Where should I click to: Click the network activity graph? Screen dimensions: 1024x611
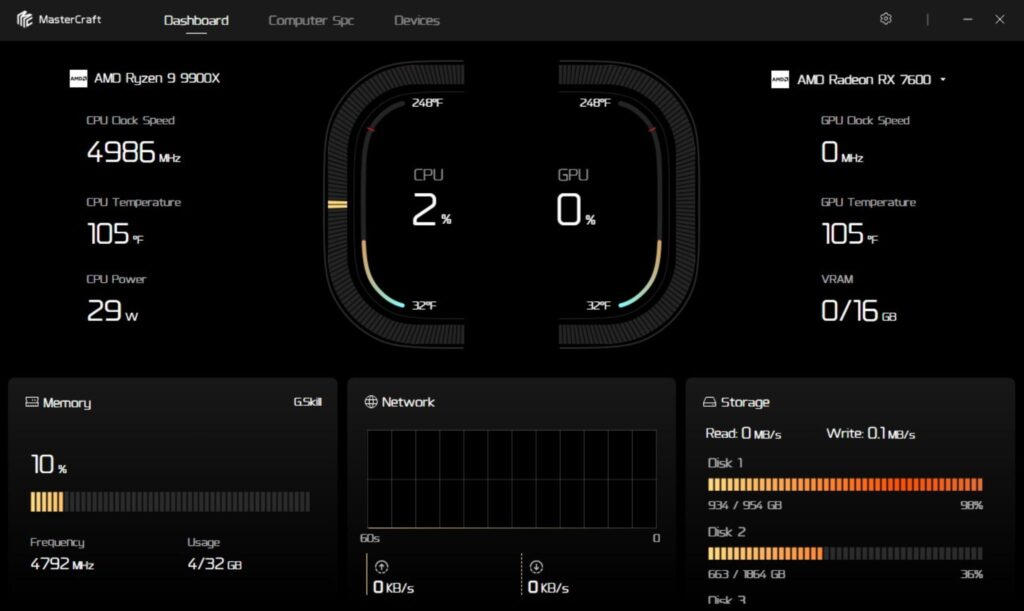click(512, 478)
